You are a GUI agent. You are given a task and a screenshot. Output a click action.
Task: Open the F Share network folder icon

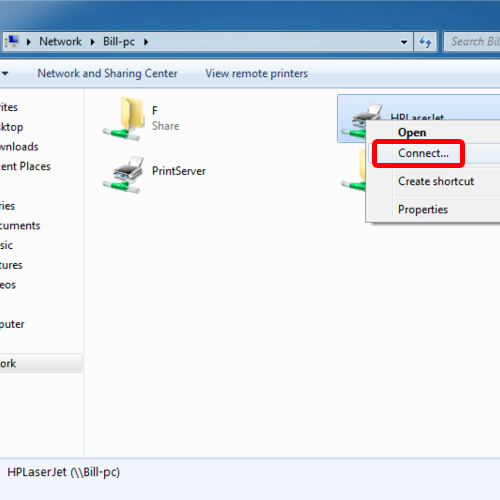tap(124, 118)
